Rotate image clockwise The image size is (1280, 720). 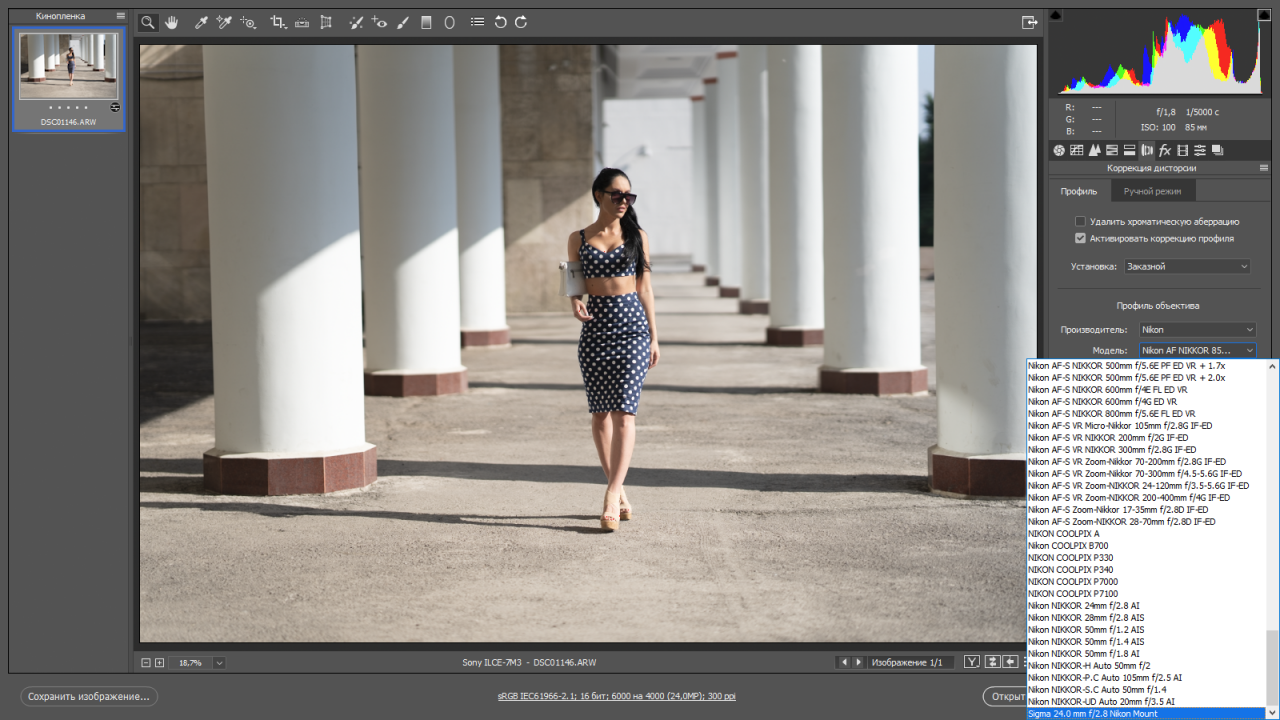click(521, 22)
